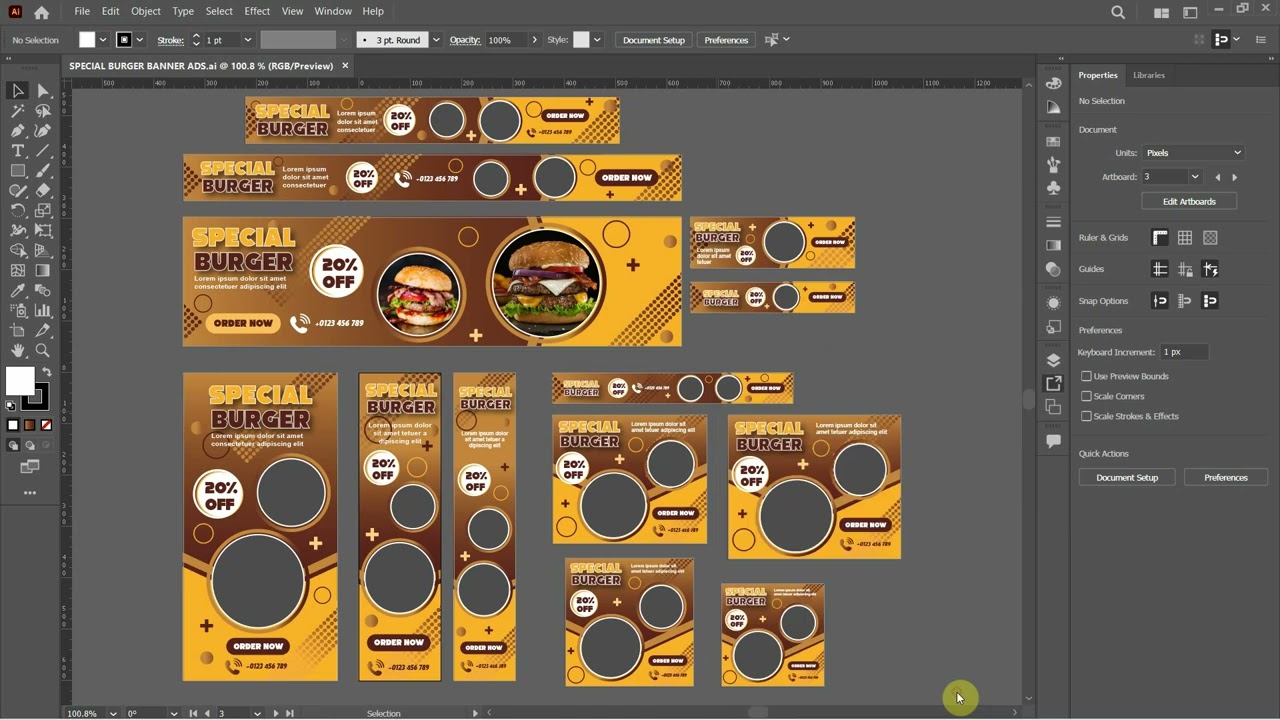
Task: Toggle Lock Guides icon
Action: click(1185, 269)
